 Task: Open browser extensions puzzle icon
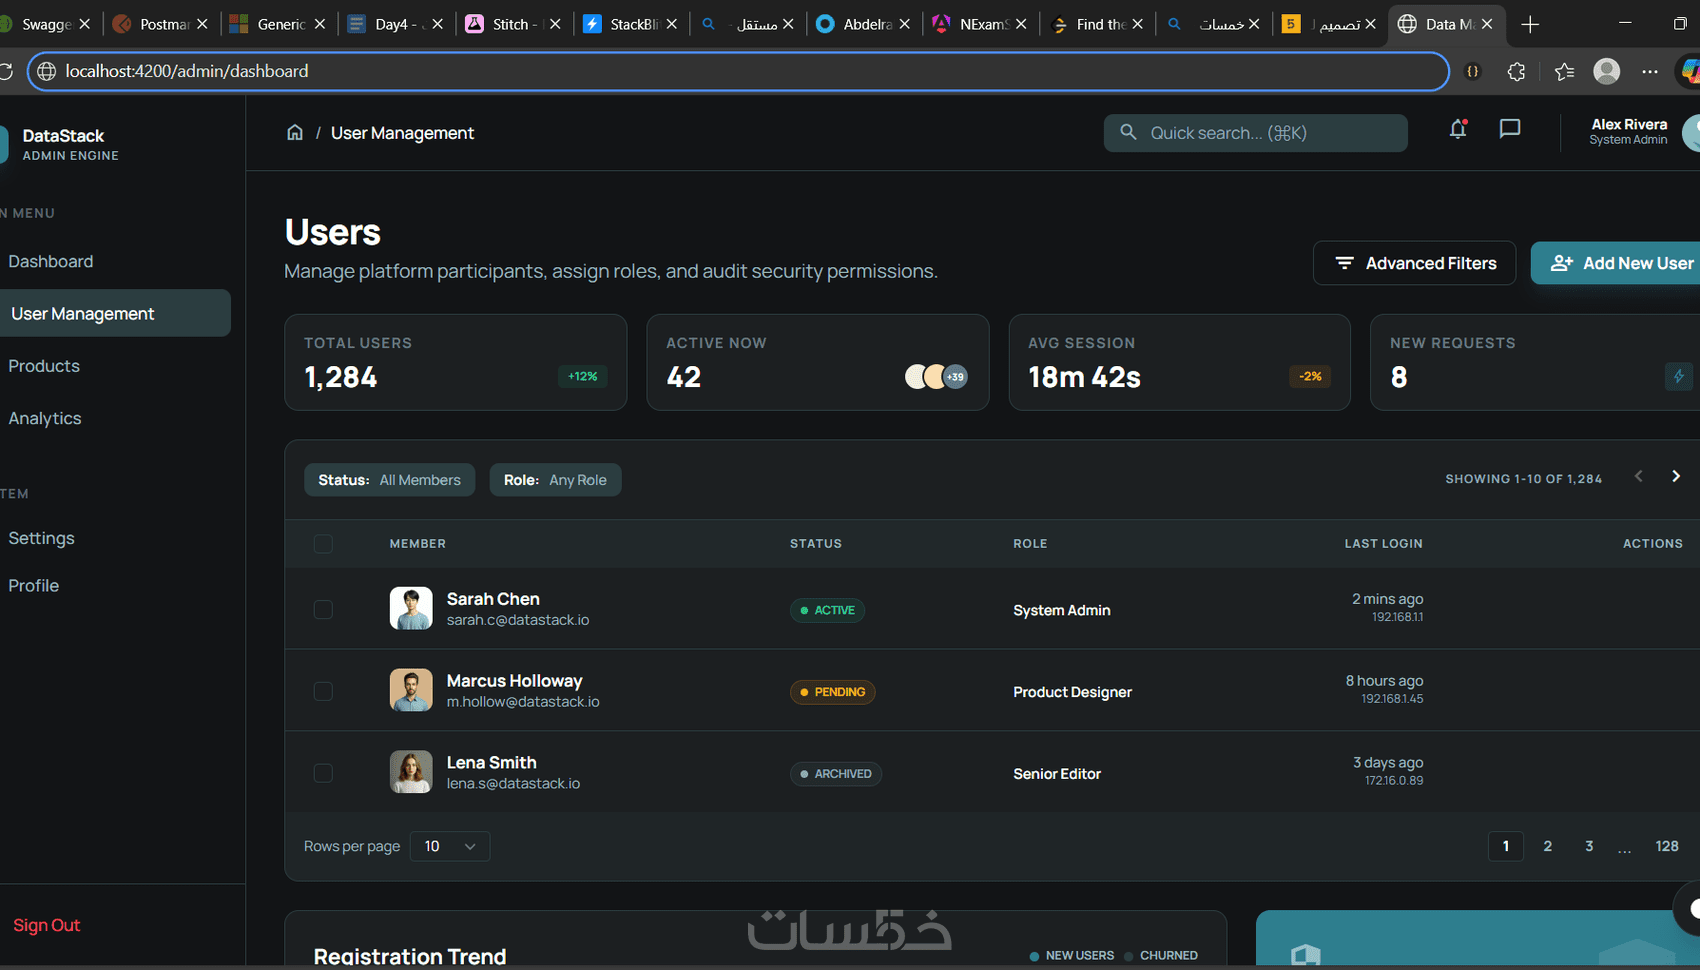click(x=1516, y=71)
